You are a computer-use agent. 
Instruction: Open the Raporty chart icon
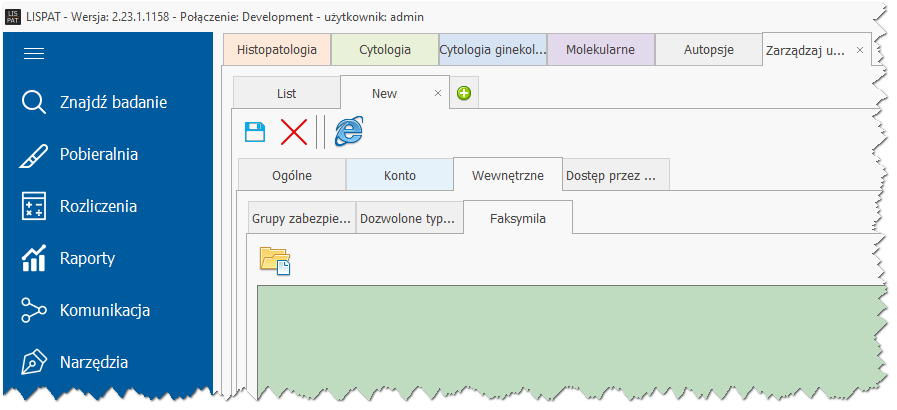(x=34, y=258)
